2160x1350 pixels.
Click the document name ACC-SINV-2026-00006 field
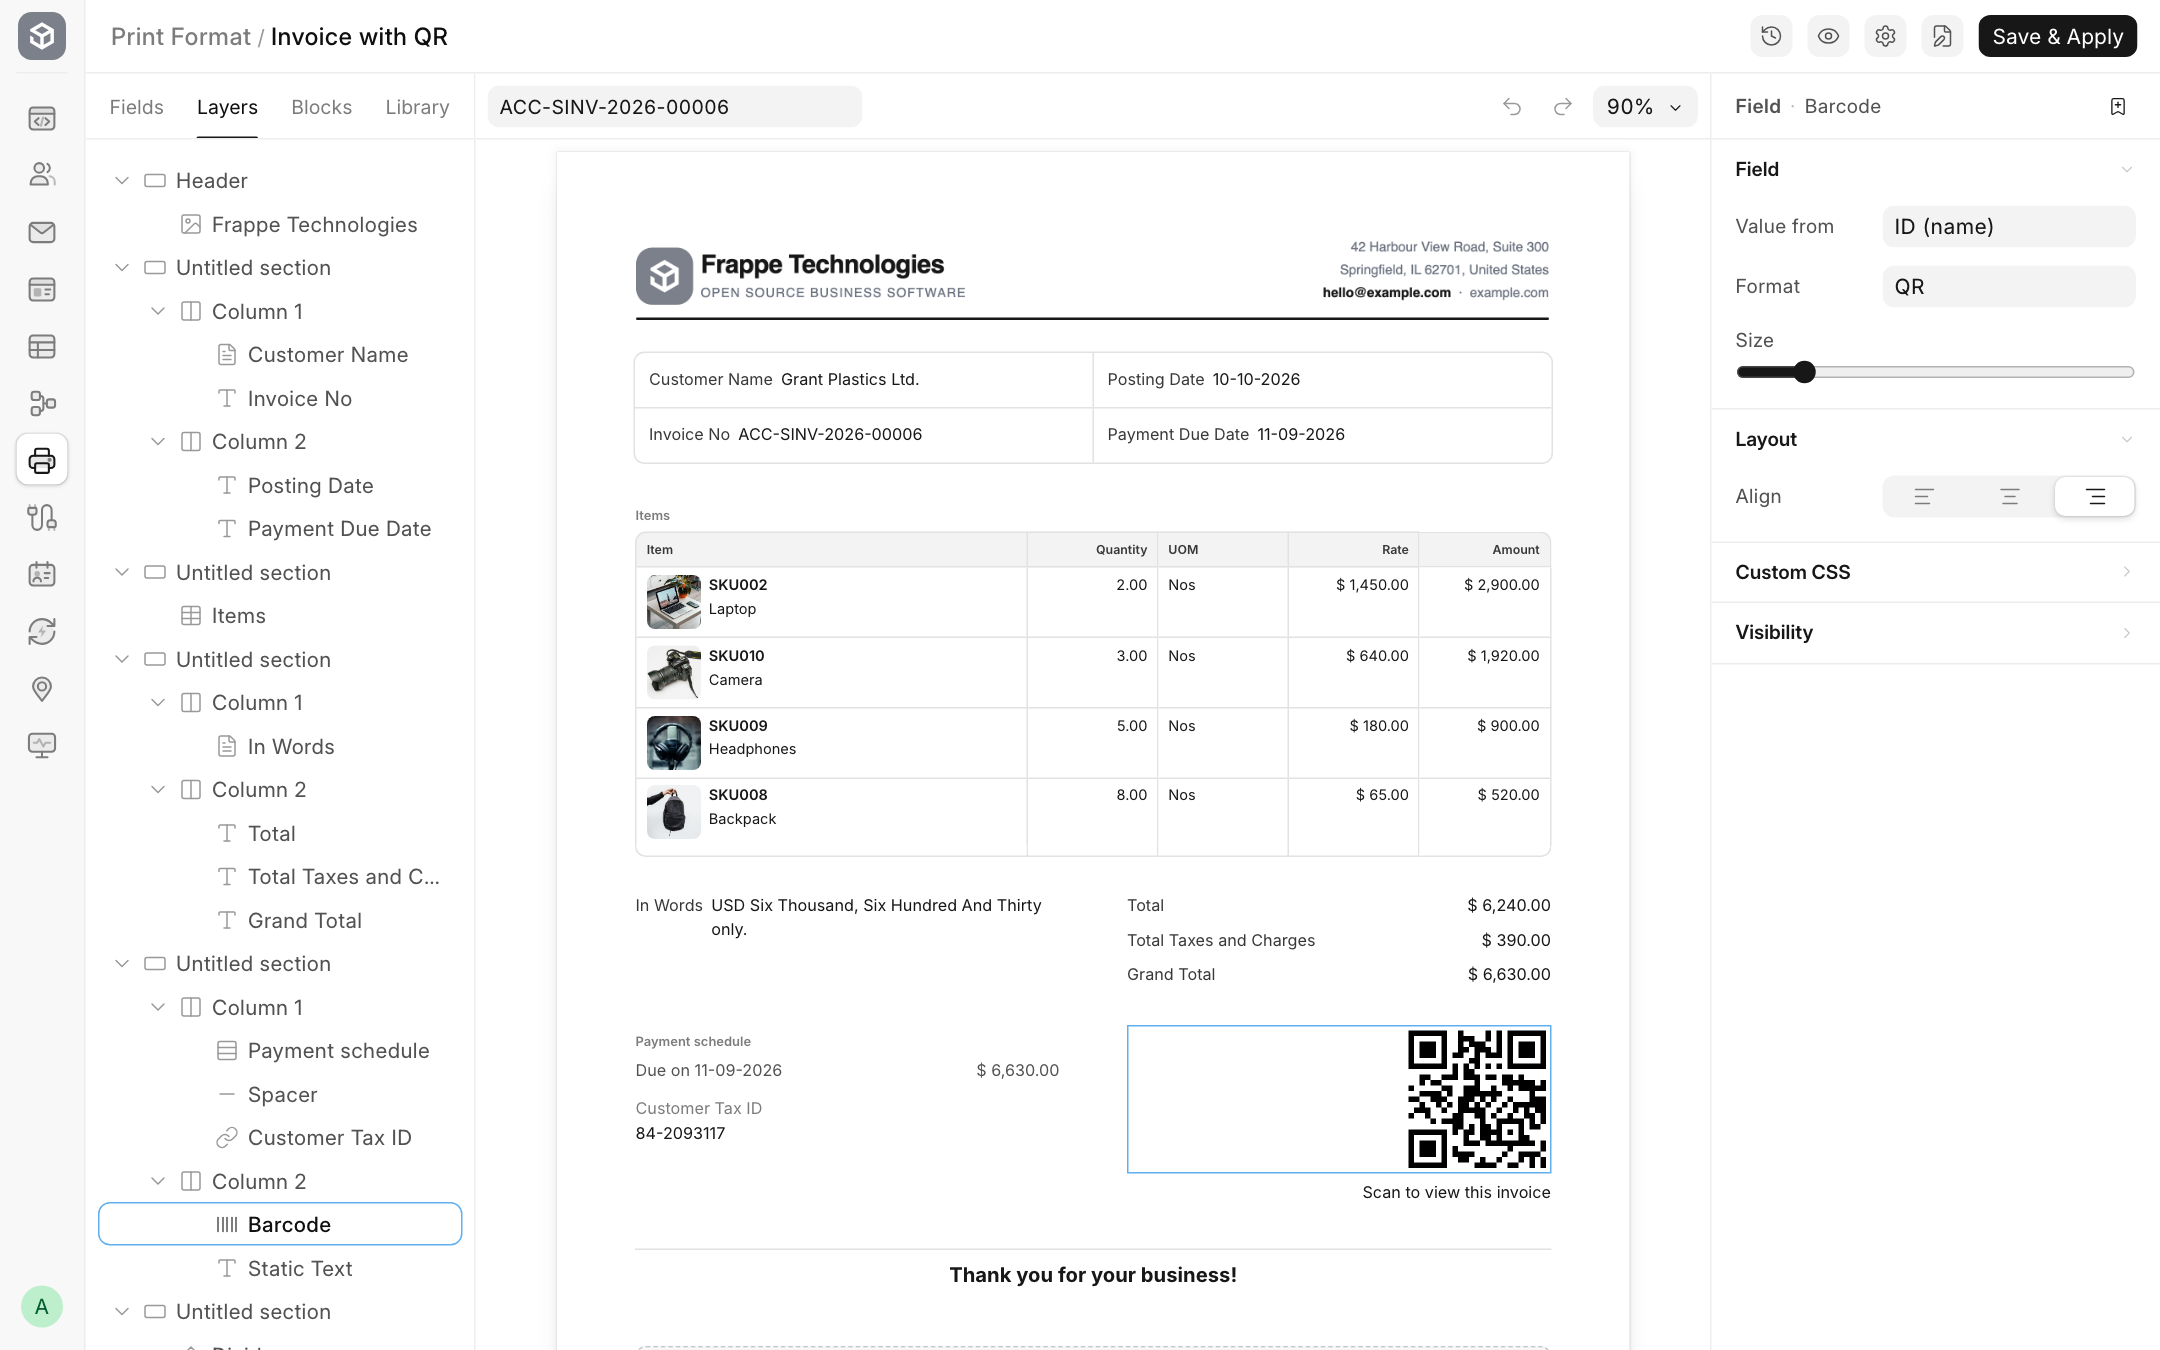click(674, 106)
